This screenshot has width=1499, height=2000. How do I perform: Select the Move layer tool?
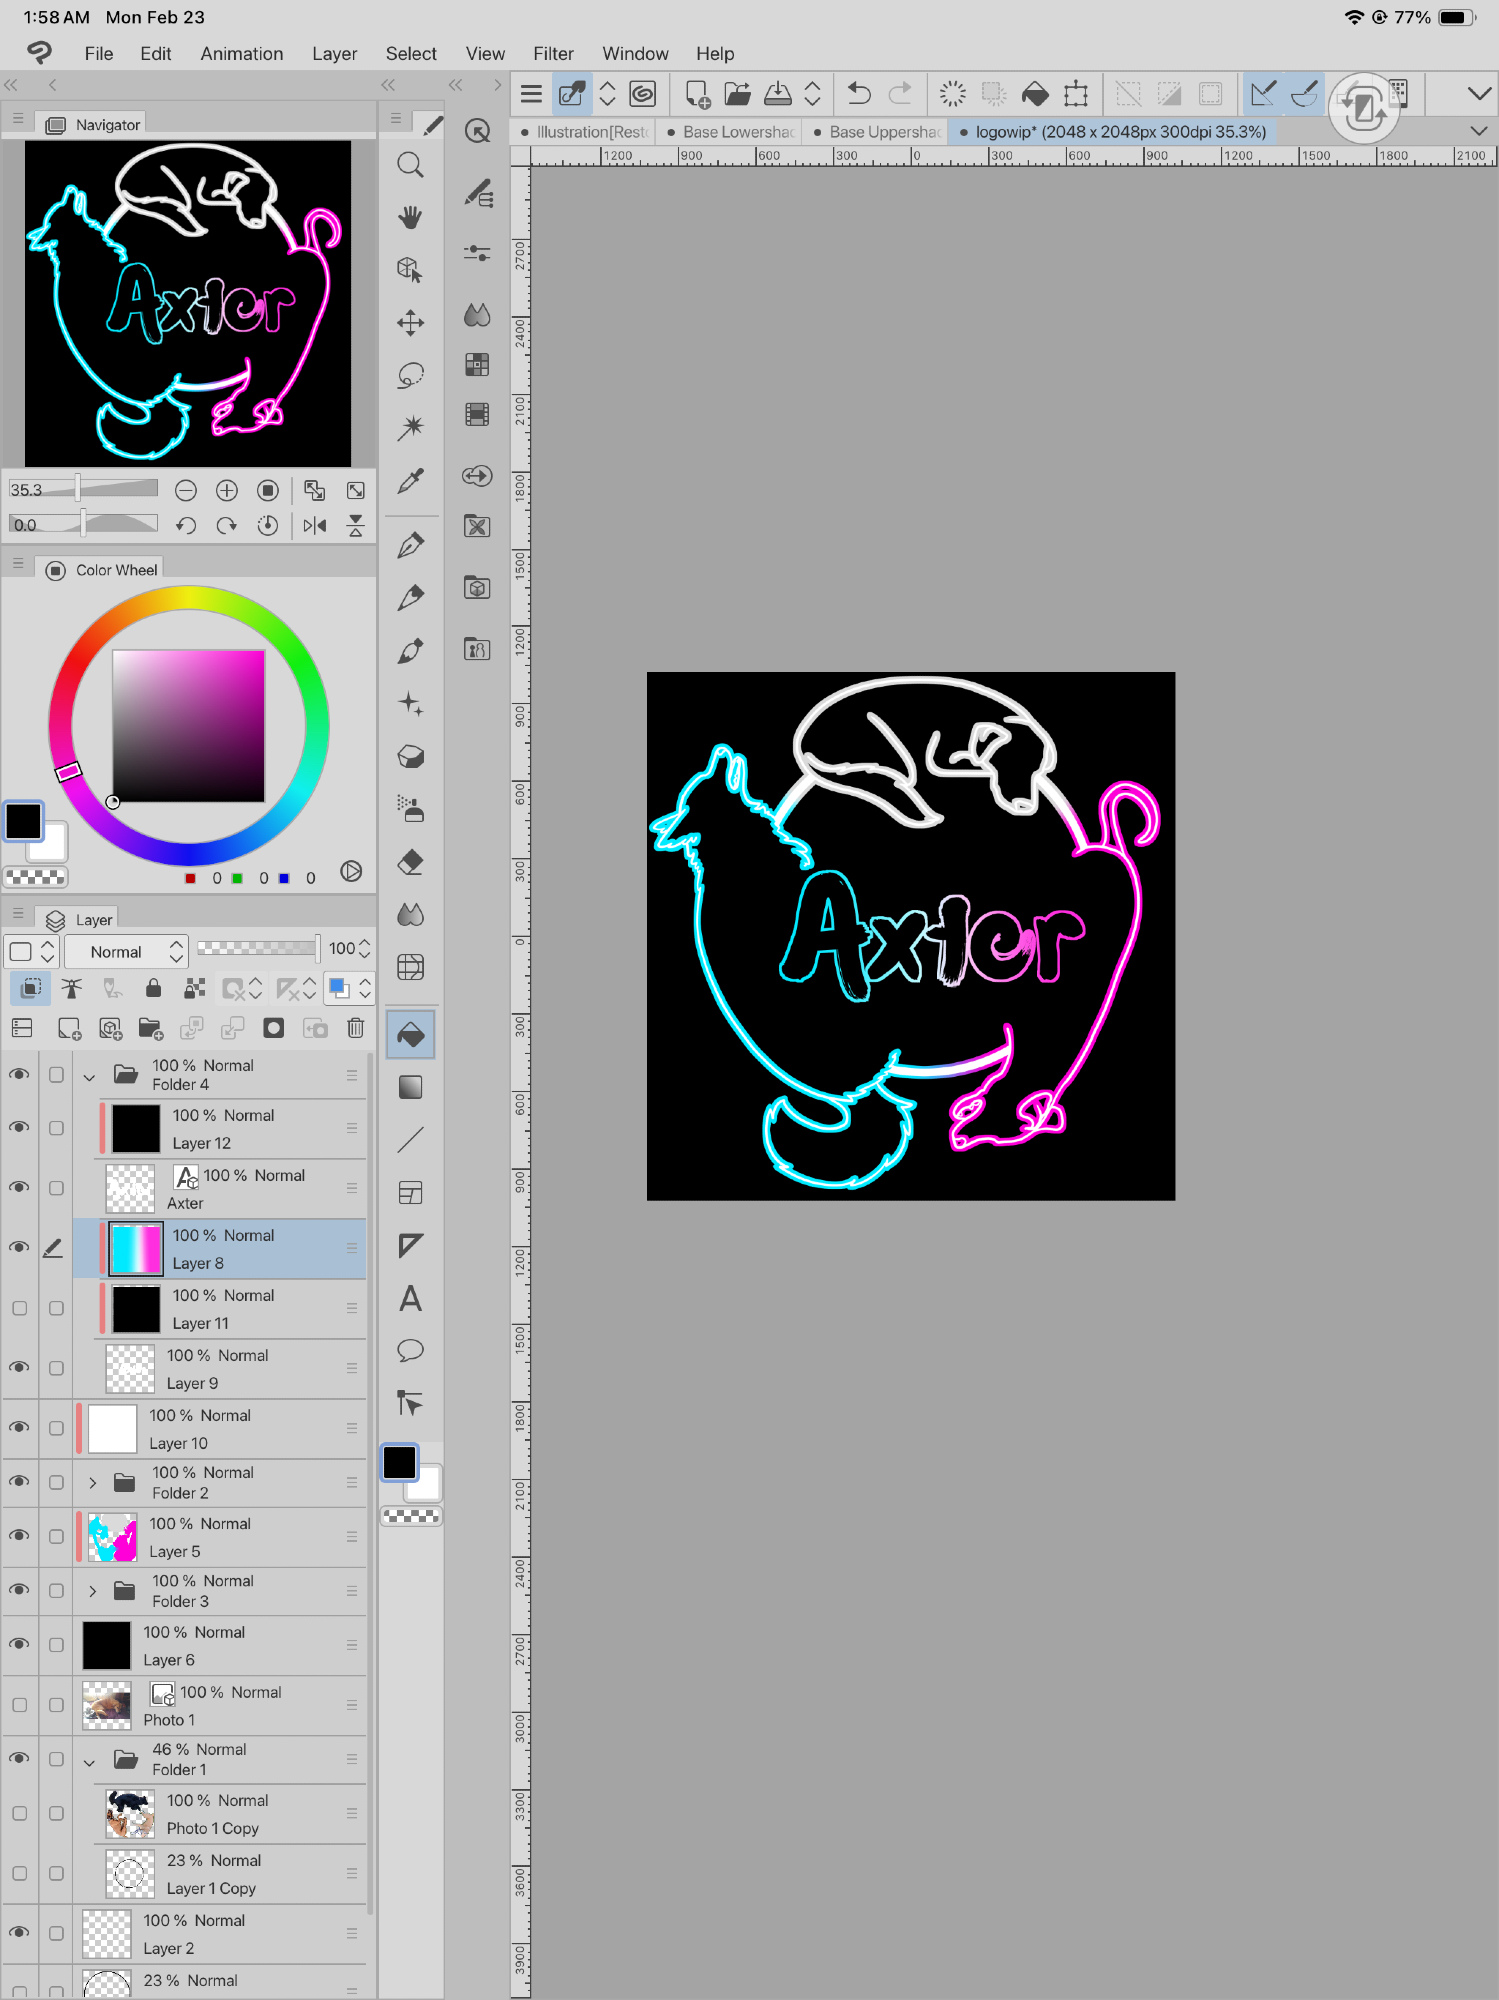click(x=410, y=322)
